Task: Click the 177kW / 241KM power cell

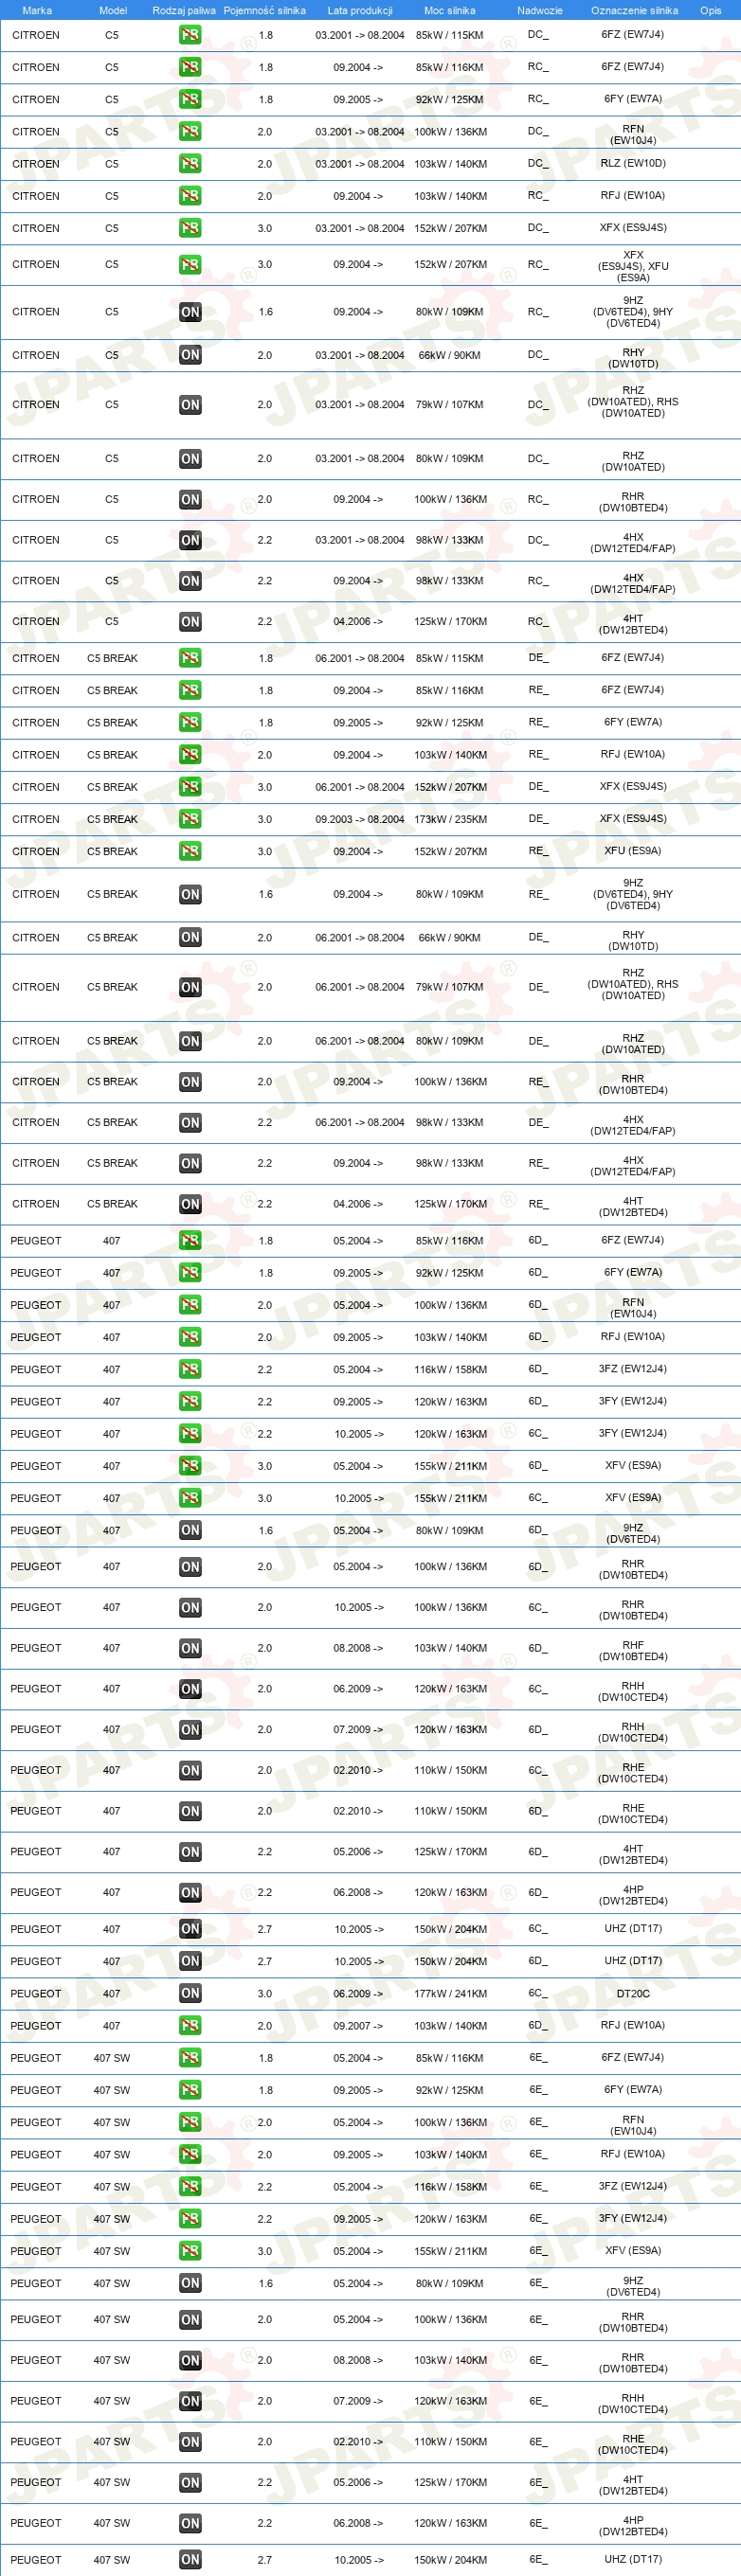Action: click(451, 1993)
